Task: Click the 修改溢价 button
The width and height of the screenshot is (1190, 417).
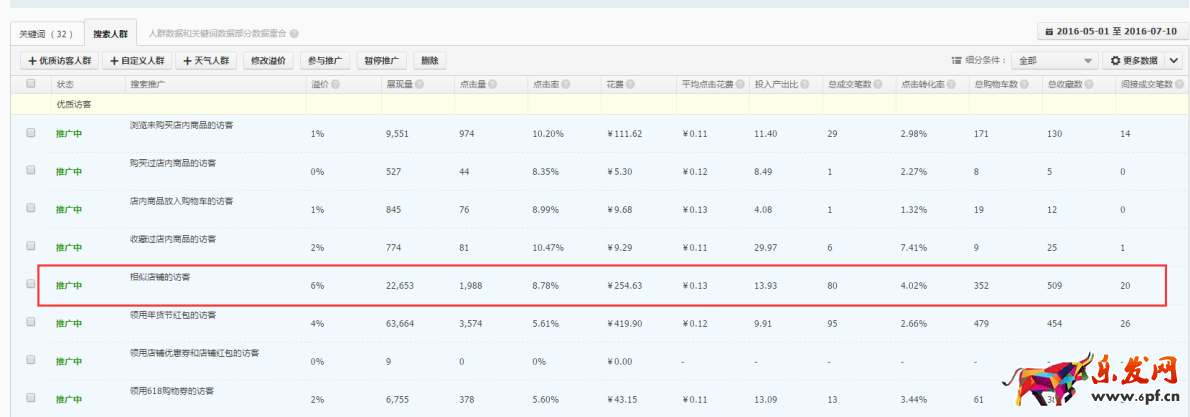Action: 268,60
